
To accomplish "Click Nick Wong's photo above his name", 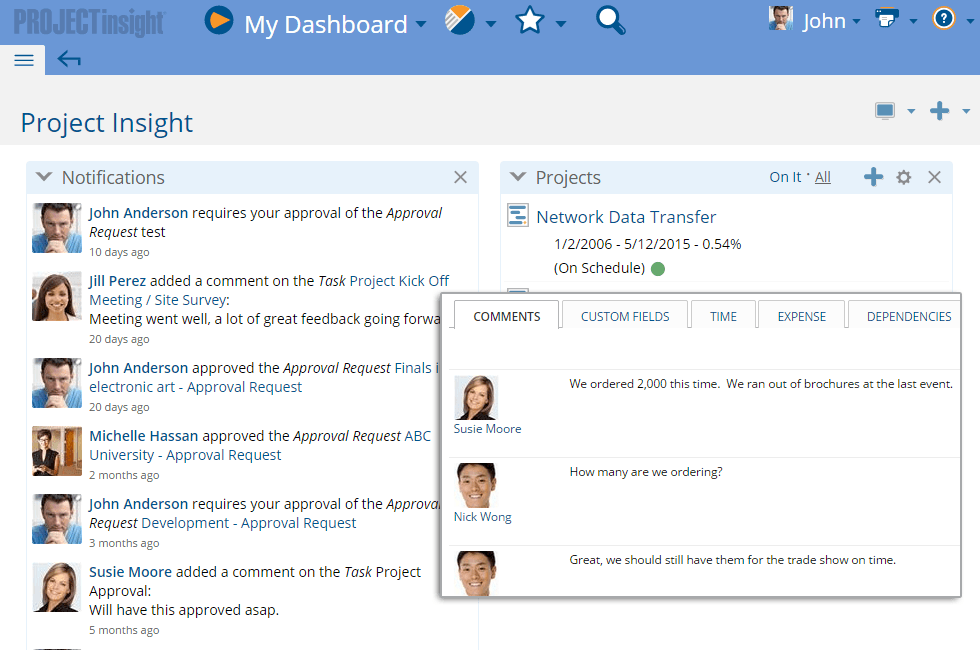I will [476, 485].
